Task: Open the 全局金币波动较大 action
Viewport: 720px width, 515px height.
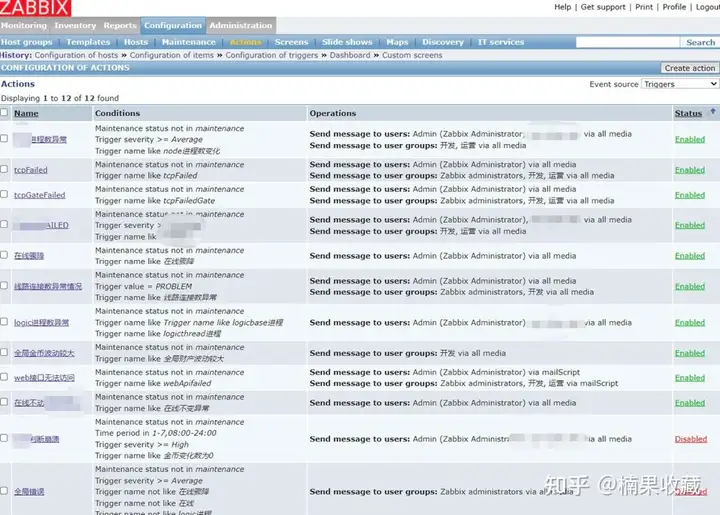Action: click(44, 353)
